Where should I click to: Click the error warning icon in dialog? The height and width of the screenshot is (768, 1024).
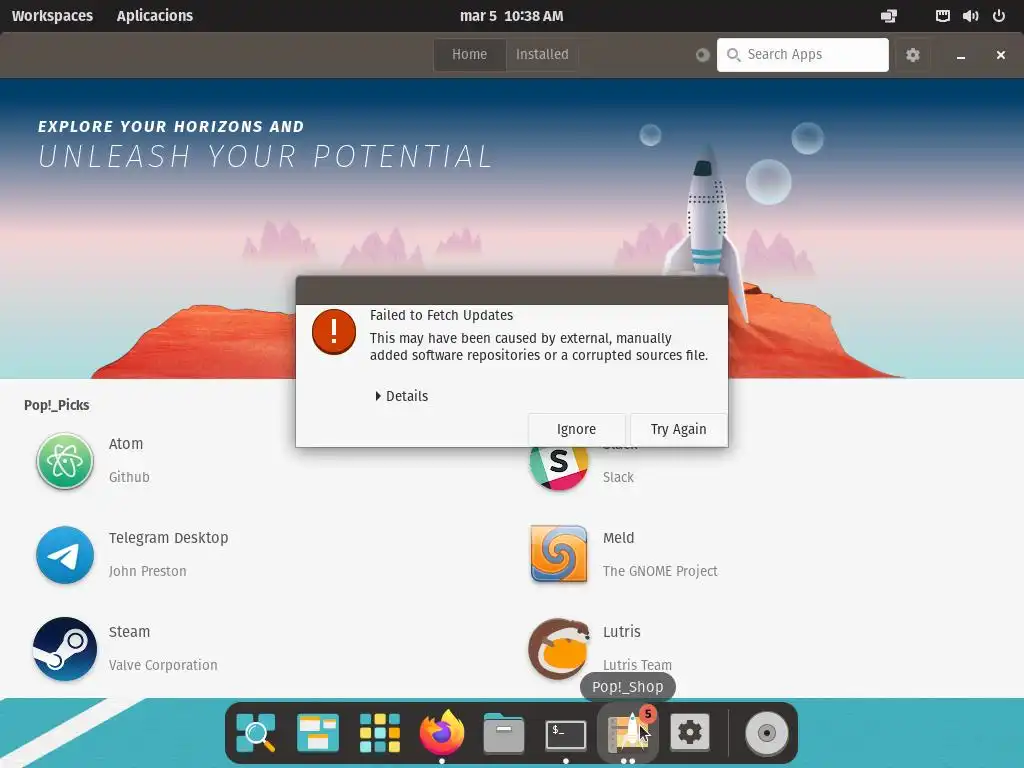point(334,332)
